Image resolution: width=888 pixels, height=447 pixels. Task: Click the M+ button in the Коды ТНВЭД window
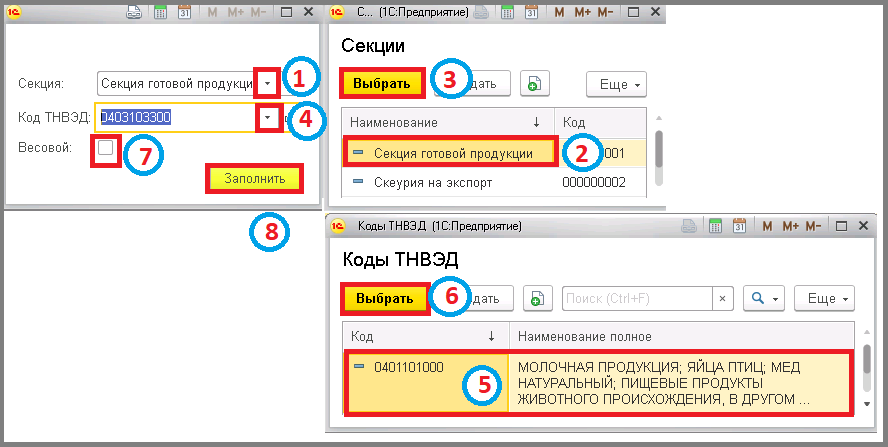click(791, 226)
